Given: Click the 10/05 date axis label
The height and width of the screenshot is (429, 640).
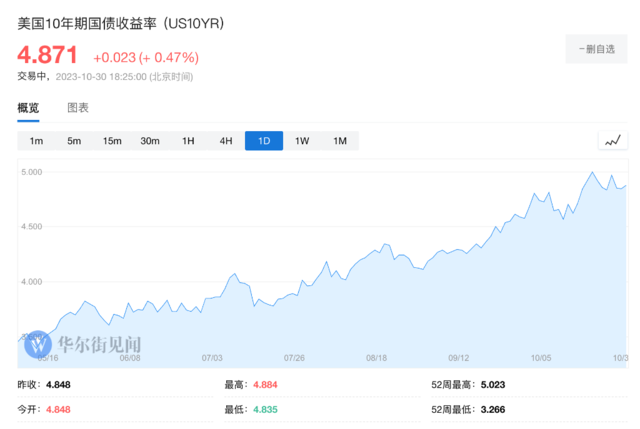Looking at the screenshot, I should [x=541, y=358].
